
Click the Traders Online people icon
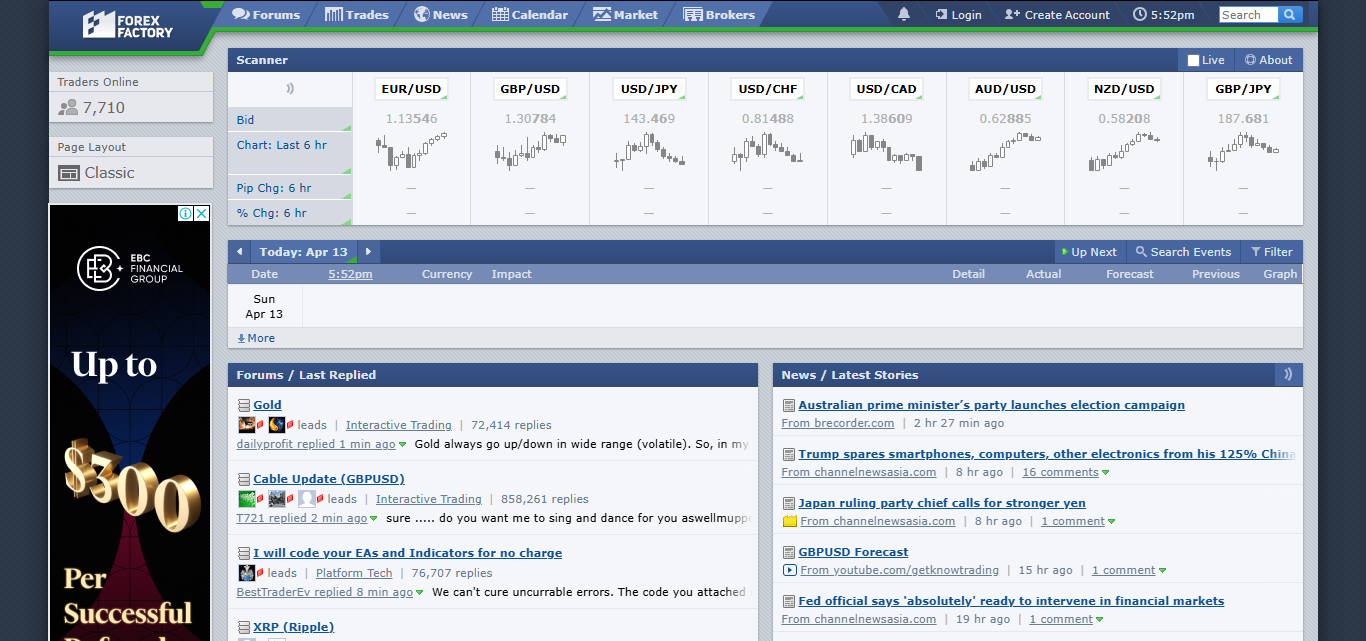(68, 108)
